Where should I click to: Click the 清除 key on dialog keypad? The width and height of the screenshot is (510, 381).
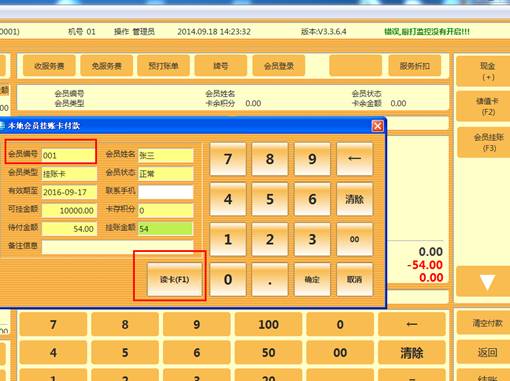point(354,199)
